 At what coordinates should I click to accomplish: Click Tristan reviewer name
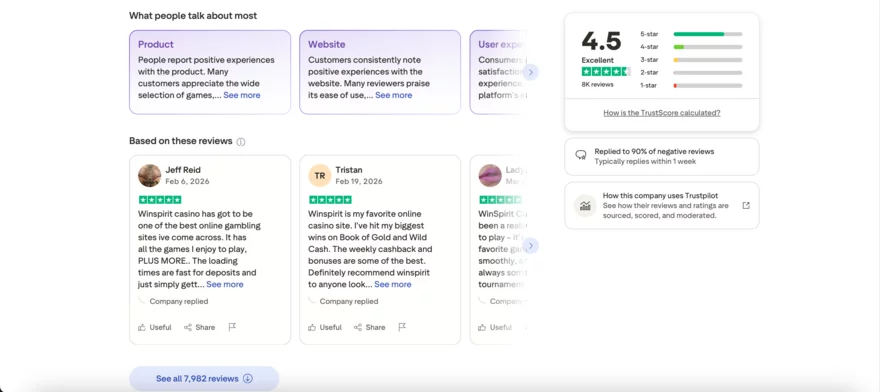349,170
